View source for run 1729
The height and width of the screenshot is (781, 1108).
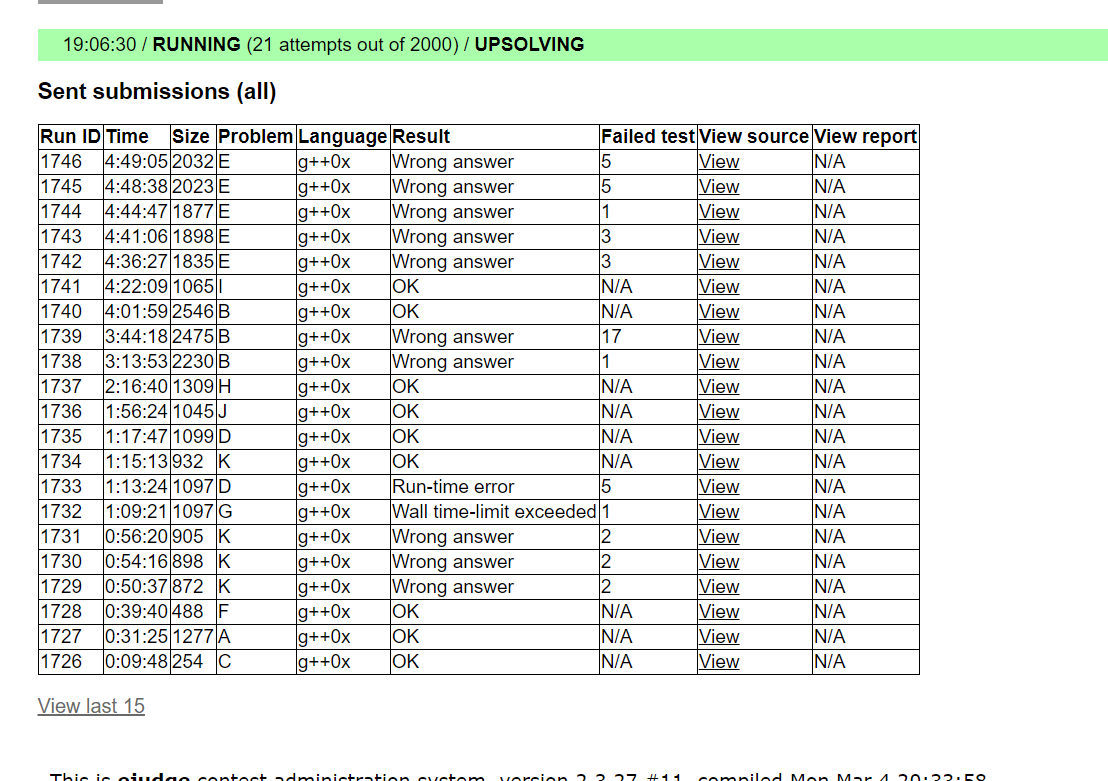(719, 587)
